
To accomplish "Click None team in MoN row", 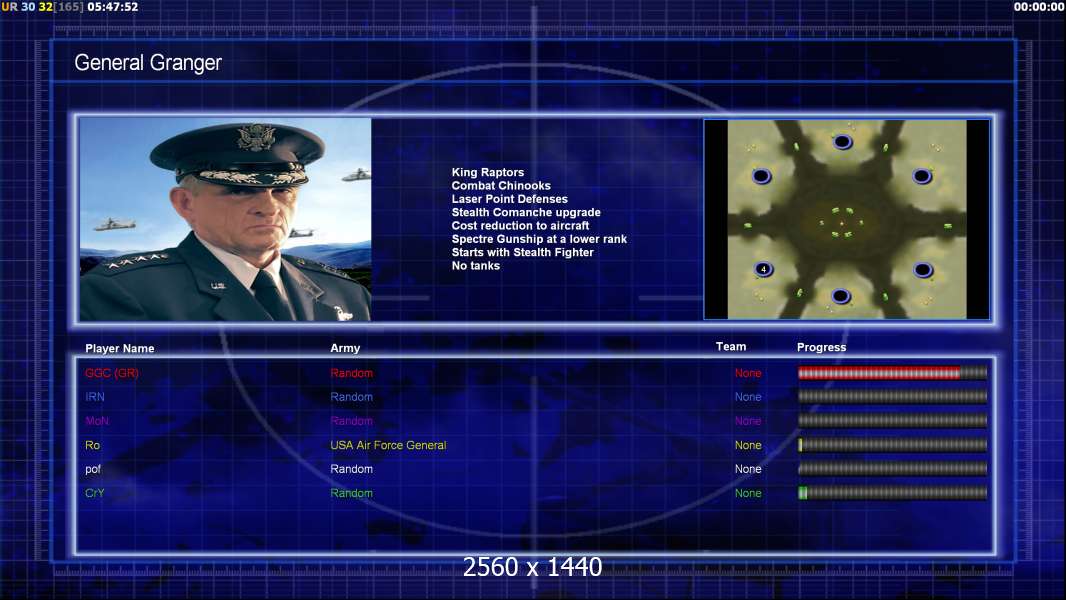I will 748,421.
